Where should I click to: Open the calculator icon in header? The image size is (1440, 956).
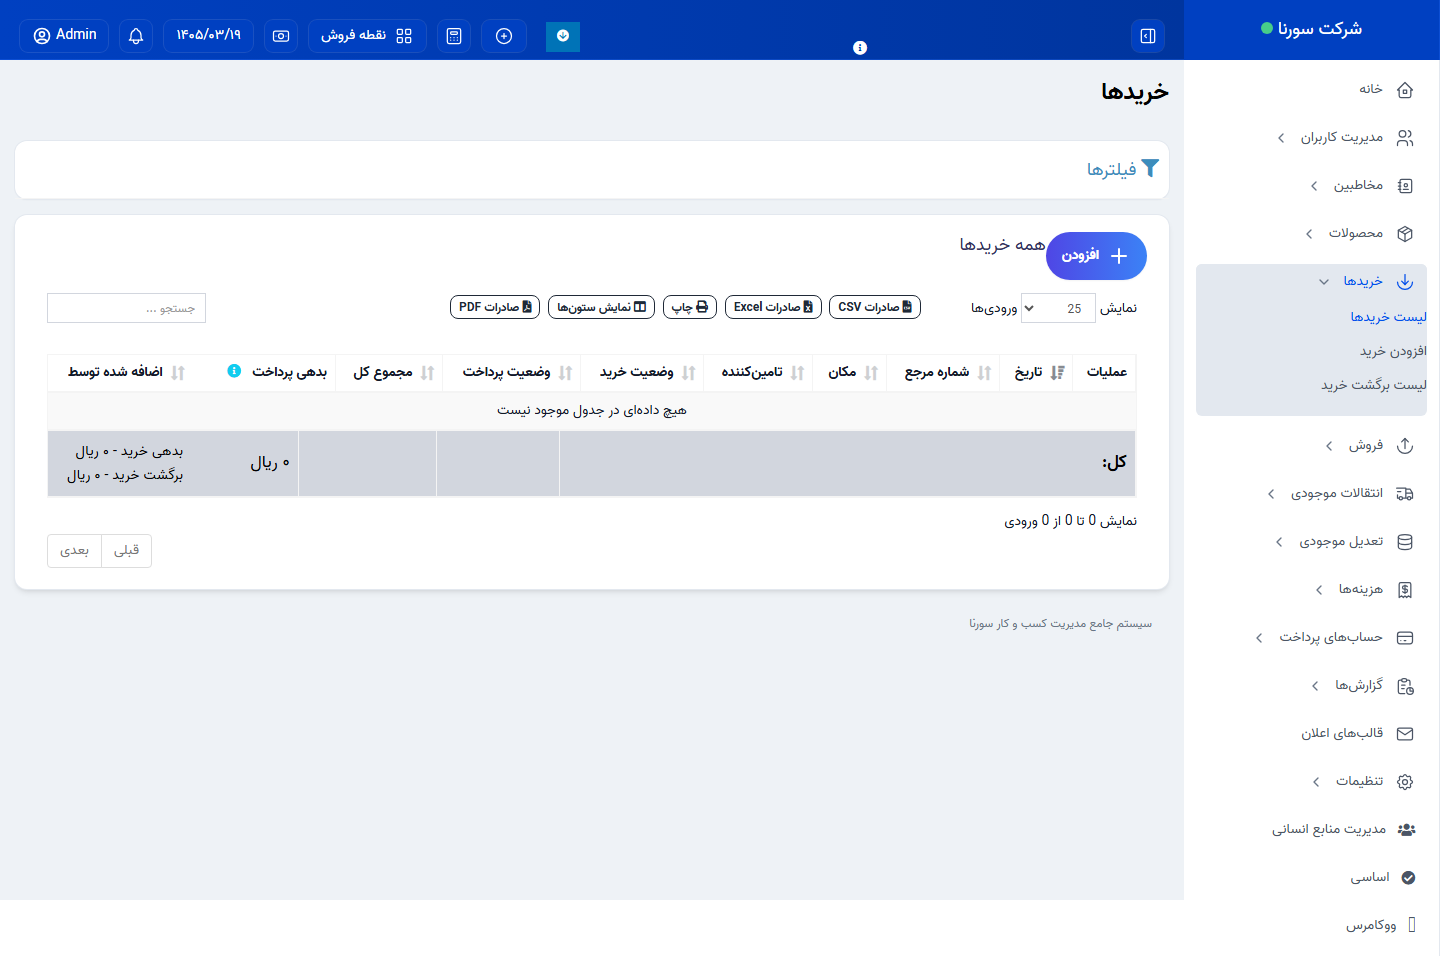(454, 36)
